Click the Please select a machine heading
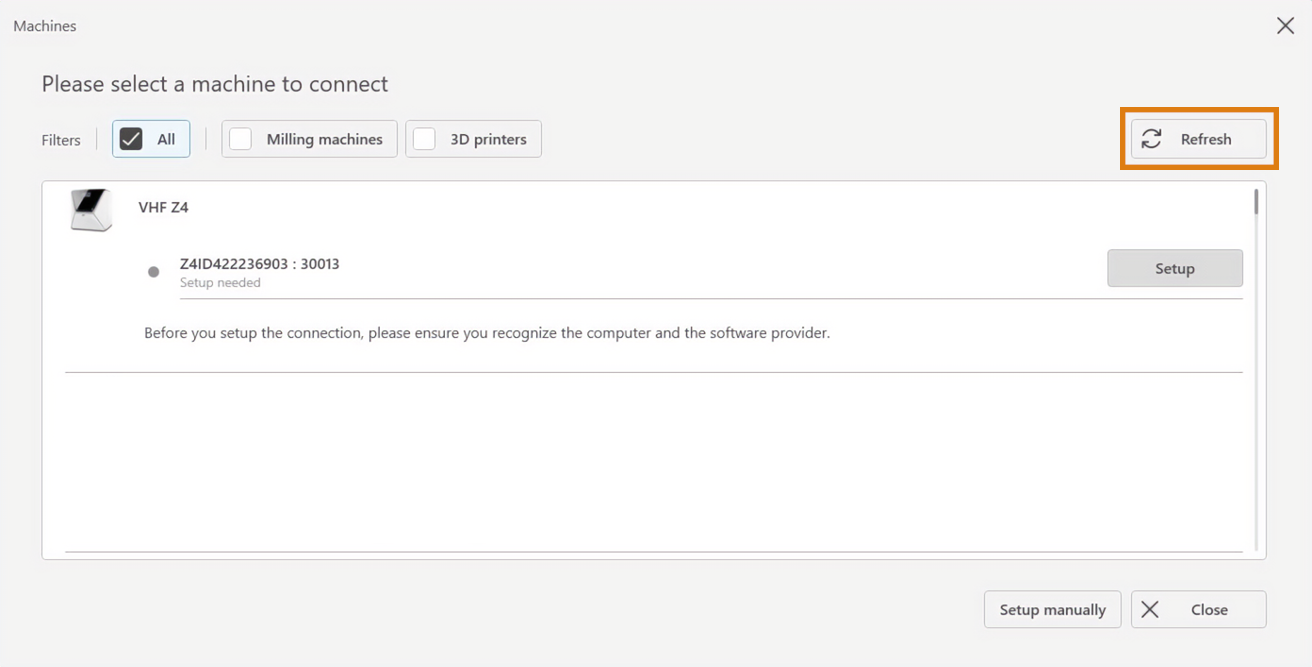Viewport: 1312px width, 667px height. point(215,84)
